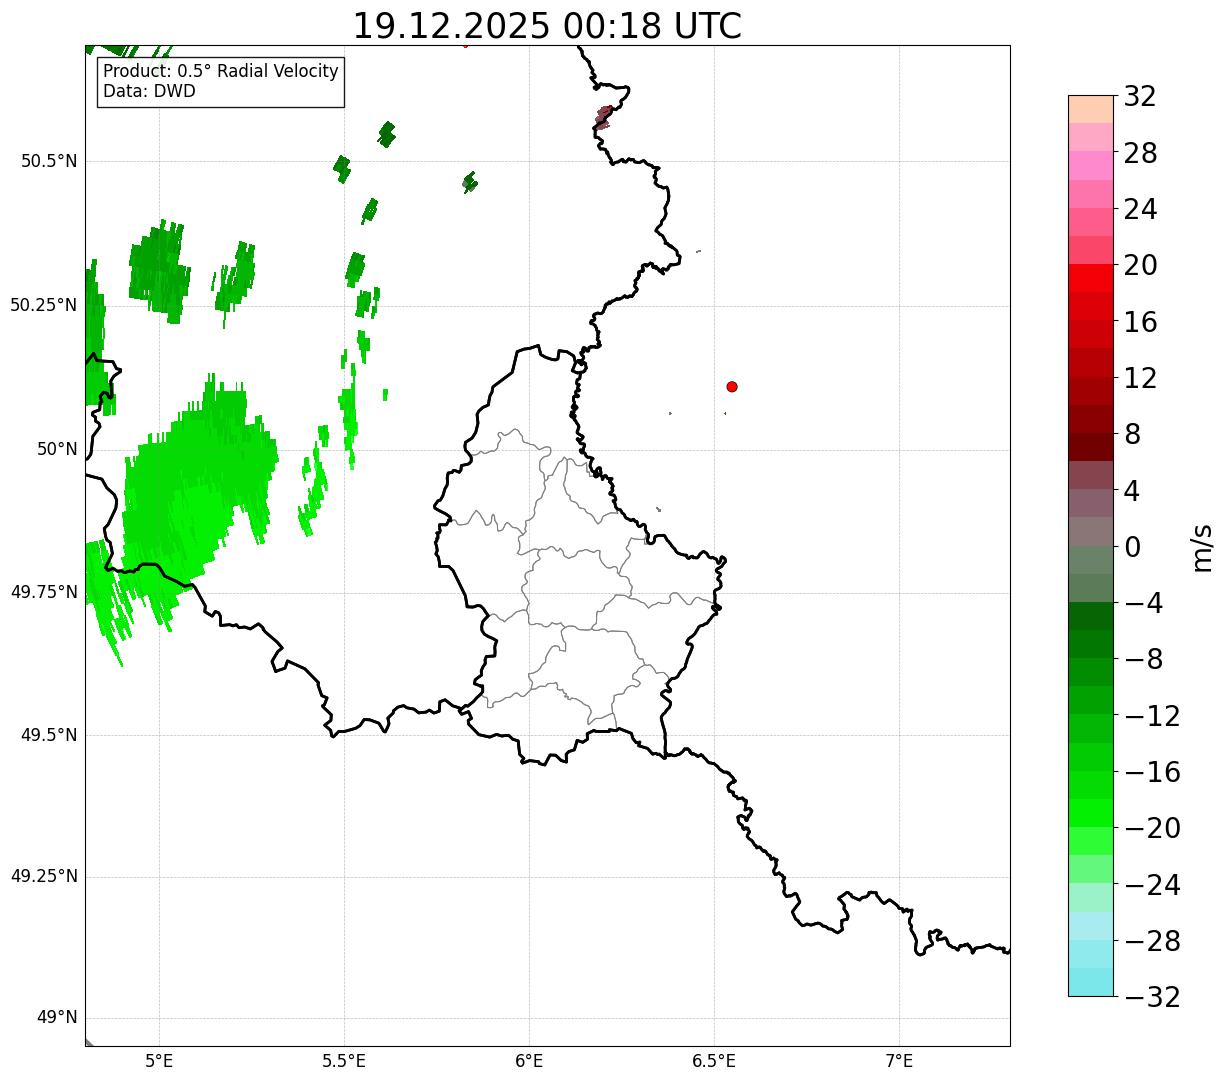Click the colorbar value 4
This screenshot has width=1225, height=1081.
point(1132,491)
